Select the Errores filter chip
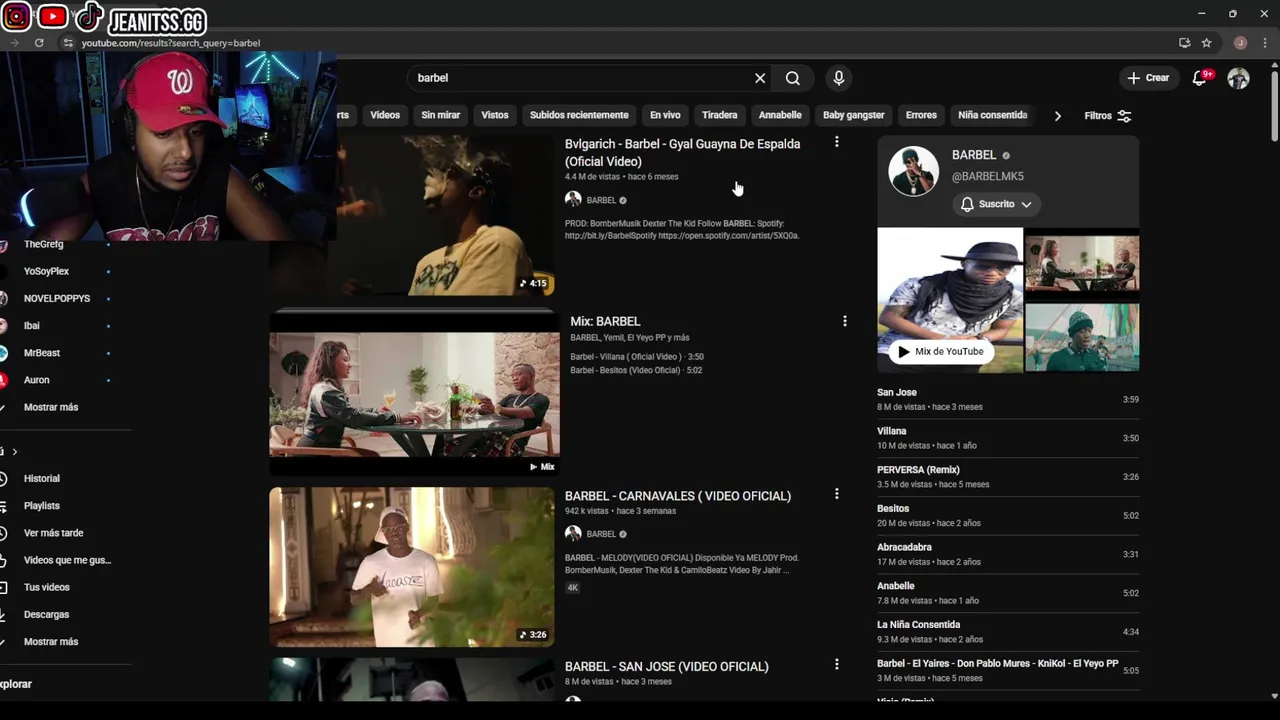 (x=921, y=115)
